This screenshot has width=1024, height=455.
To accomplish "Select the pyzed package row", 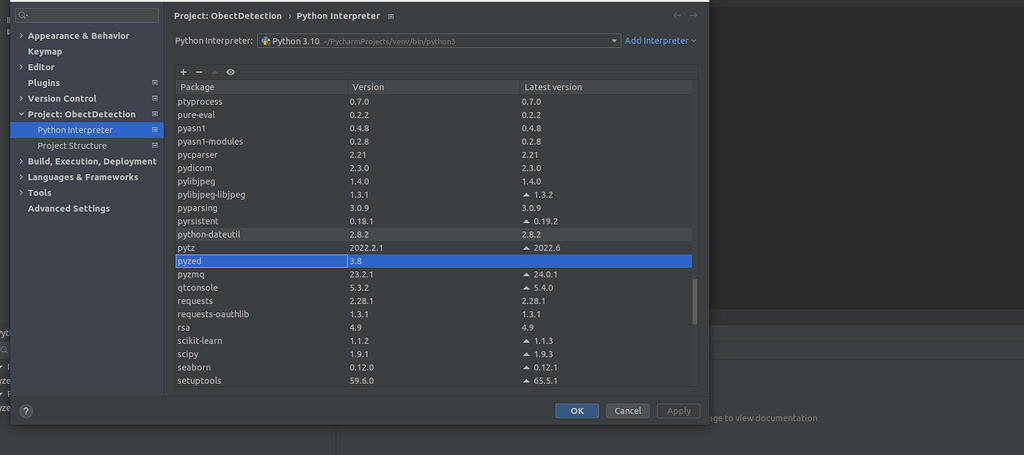I will coord(434,261).
